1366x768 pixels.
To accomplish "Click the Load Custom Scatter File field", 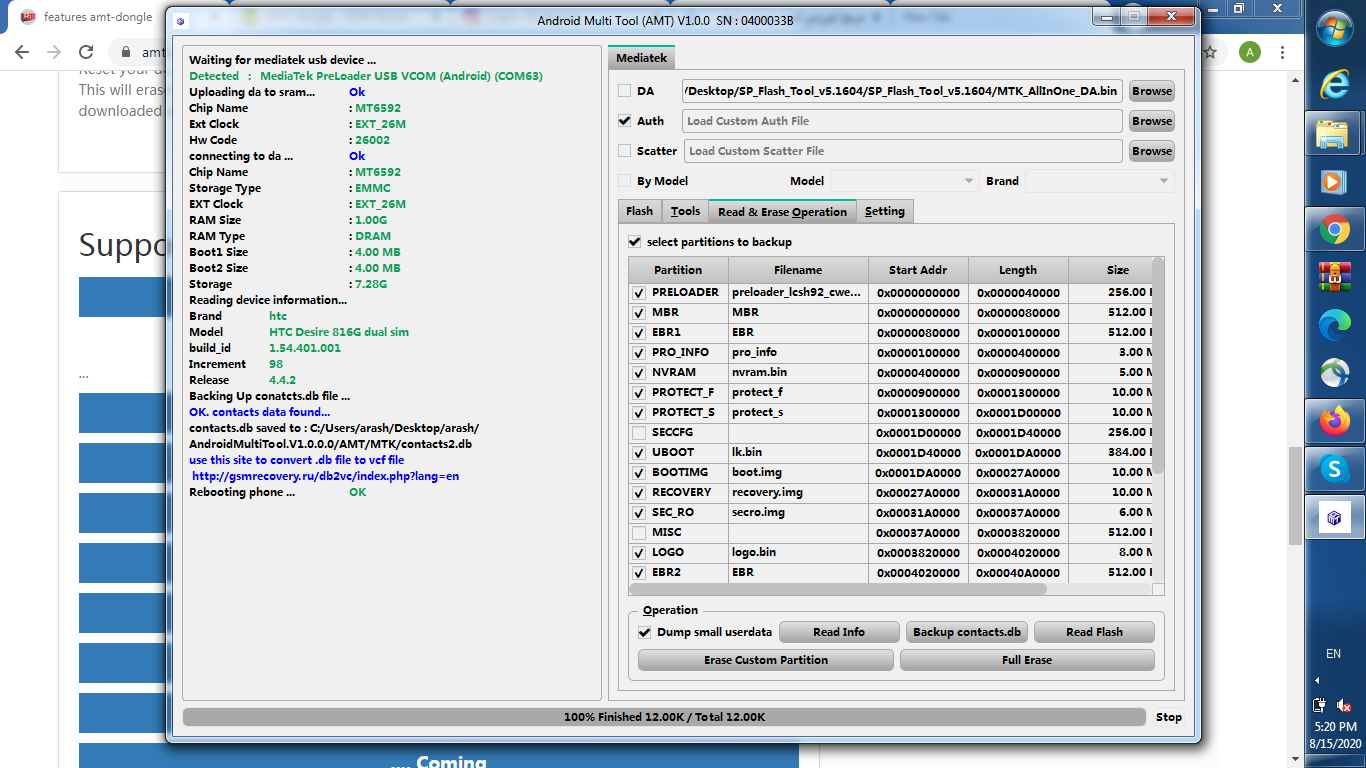I will point(902,151).
